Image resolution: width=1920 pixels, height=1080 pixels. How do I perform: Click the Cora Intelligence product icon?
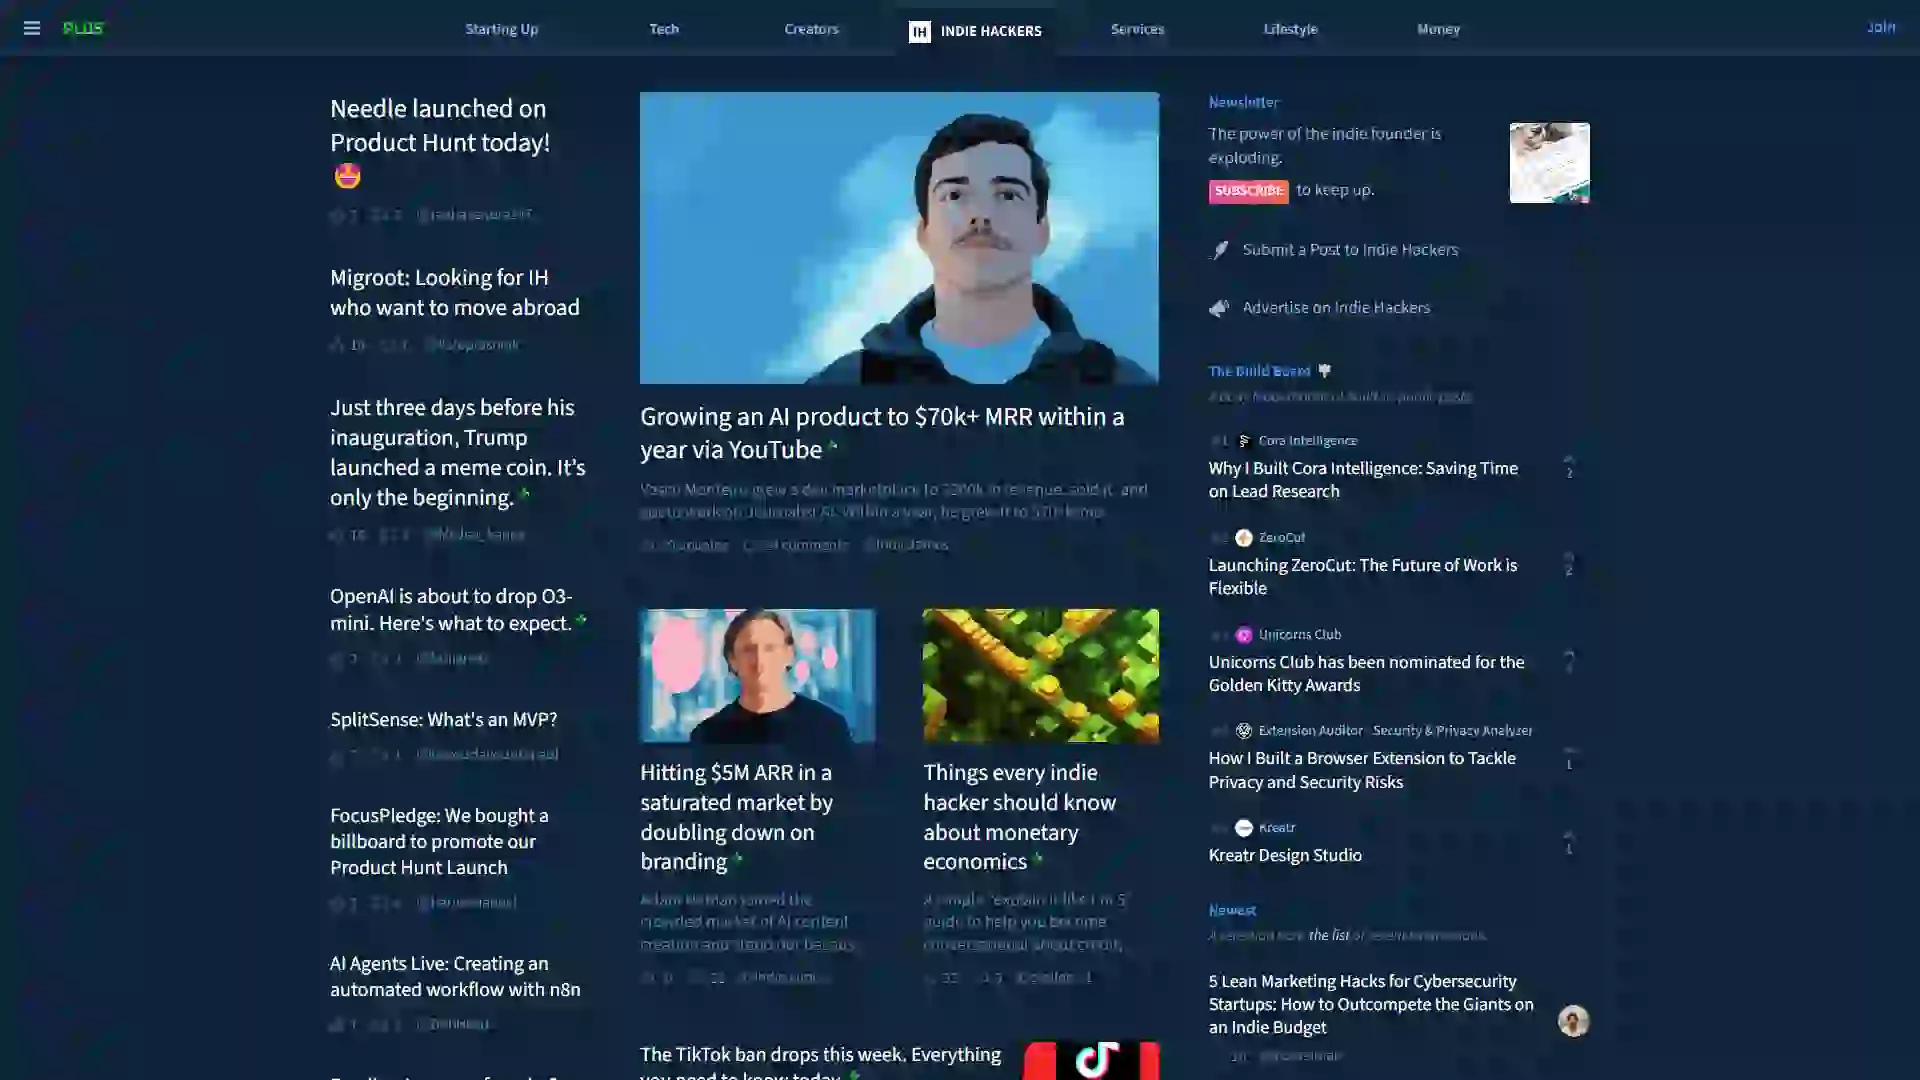coord(1244,441)
